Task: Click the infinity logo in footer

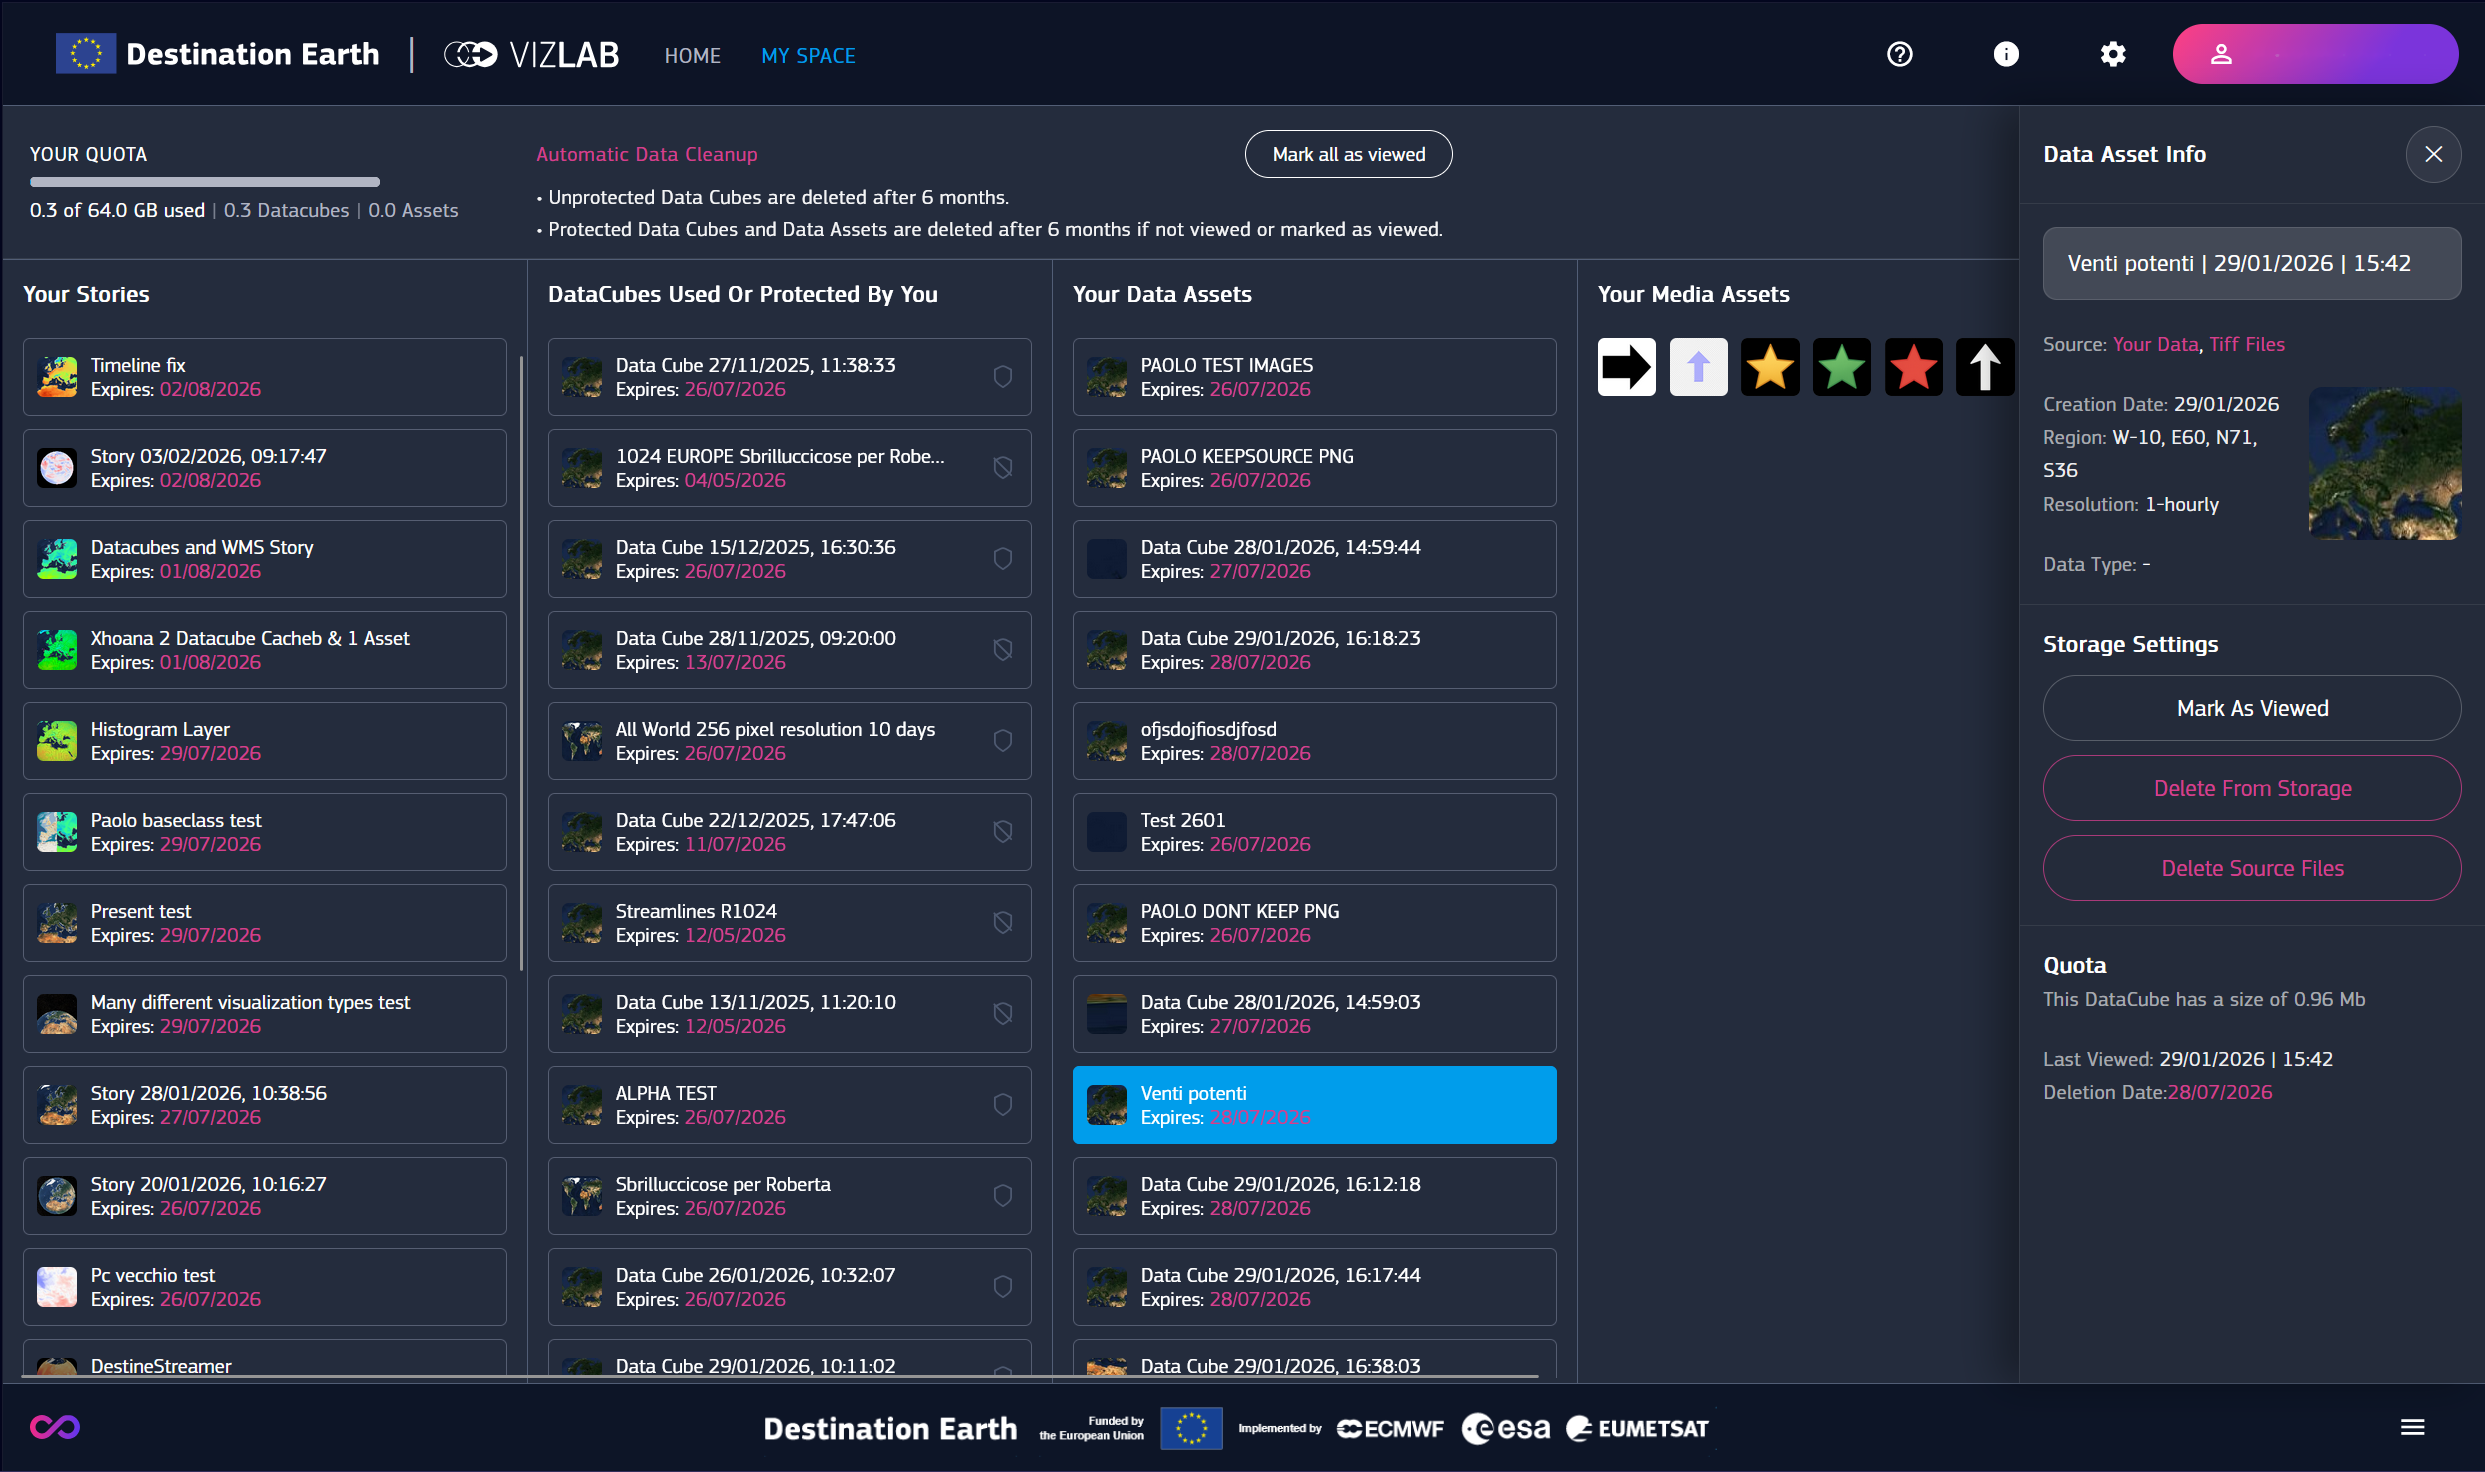Action: point(55,1427)
